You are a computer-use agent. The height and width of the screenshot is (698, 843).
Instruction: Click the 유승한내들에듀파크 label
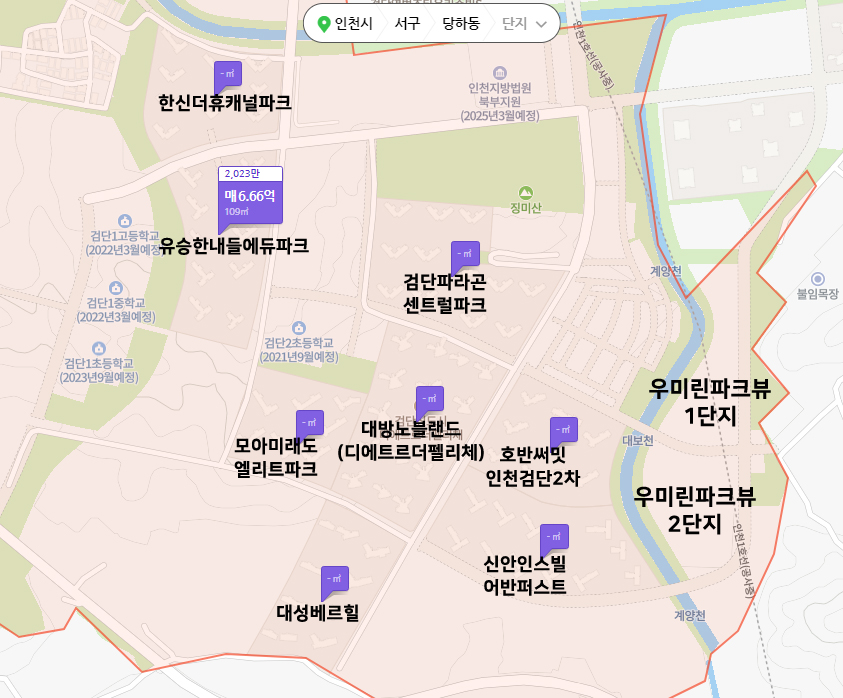click(x=234, y=246)
